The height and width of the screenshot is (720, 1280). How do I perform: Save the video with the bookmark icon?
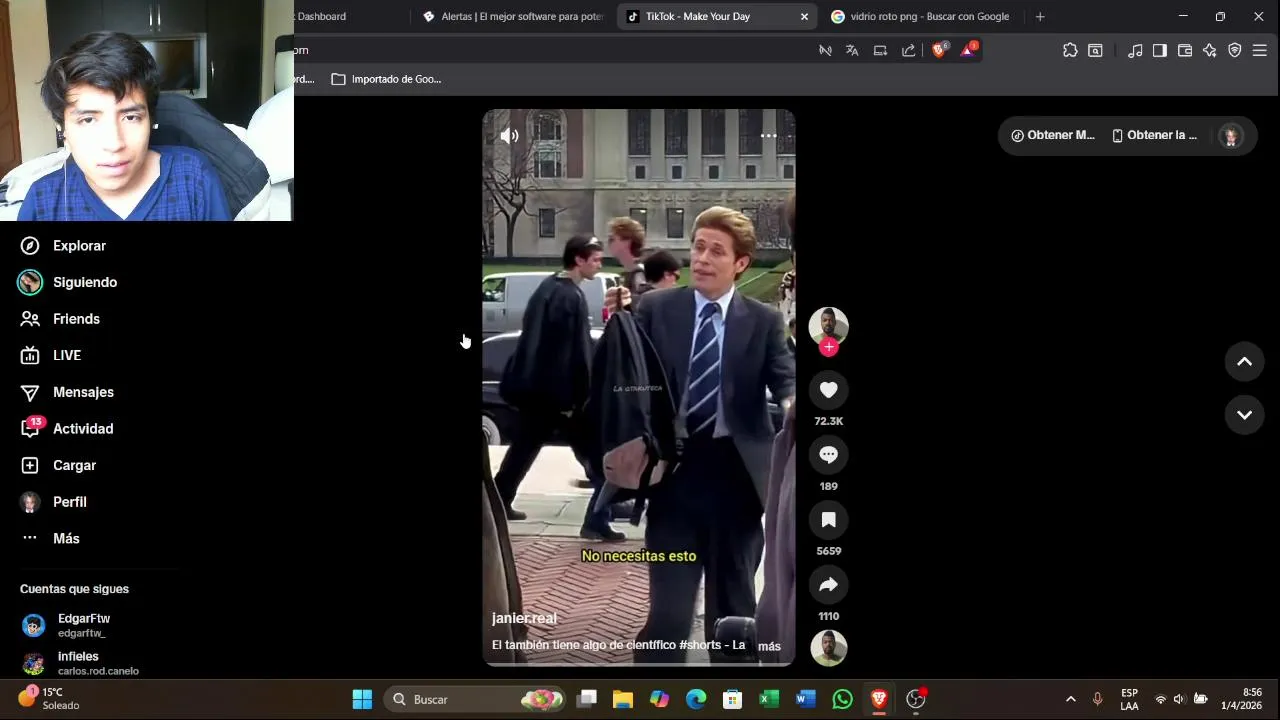click(828, 520)
